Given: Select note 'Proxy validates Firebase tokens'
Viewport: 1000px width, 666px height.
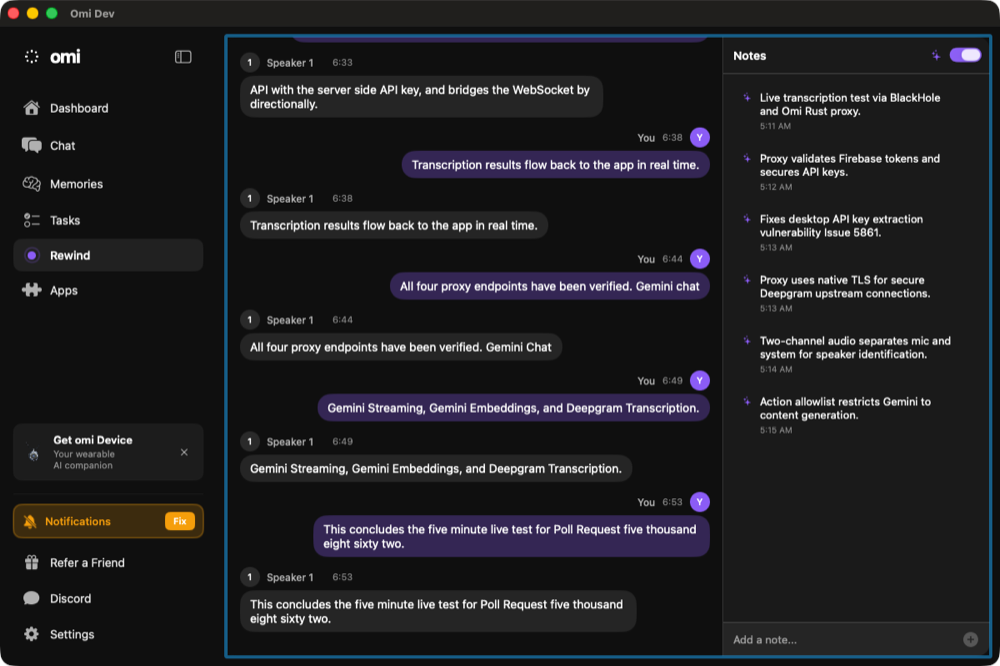Looking at the screenshot, I should (856, 172).
